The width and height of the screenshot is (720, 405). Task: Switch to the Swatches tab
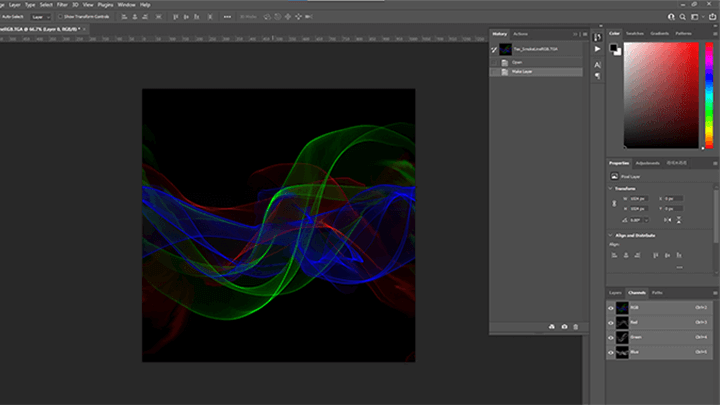(x=635, y=34)
